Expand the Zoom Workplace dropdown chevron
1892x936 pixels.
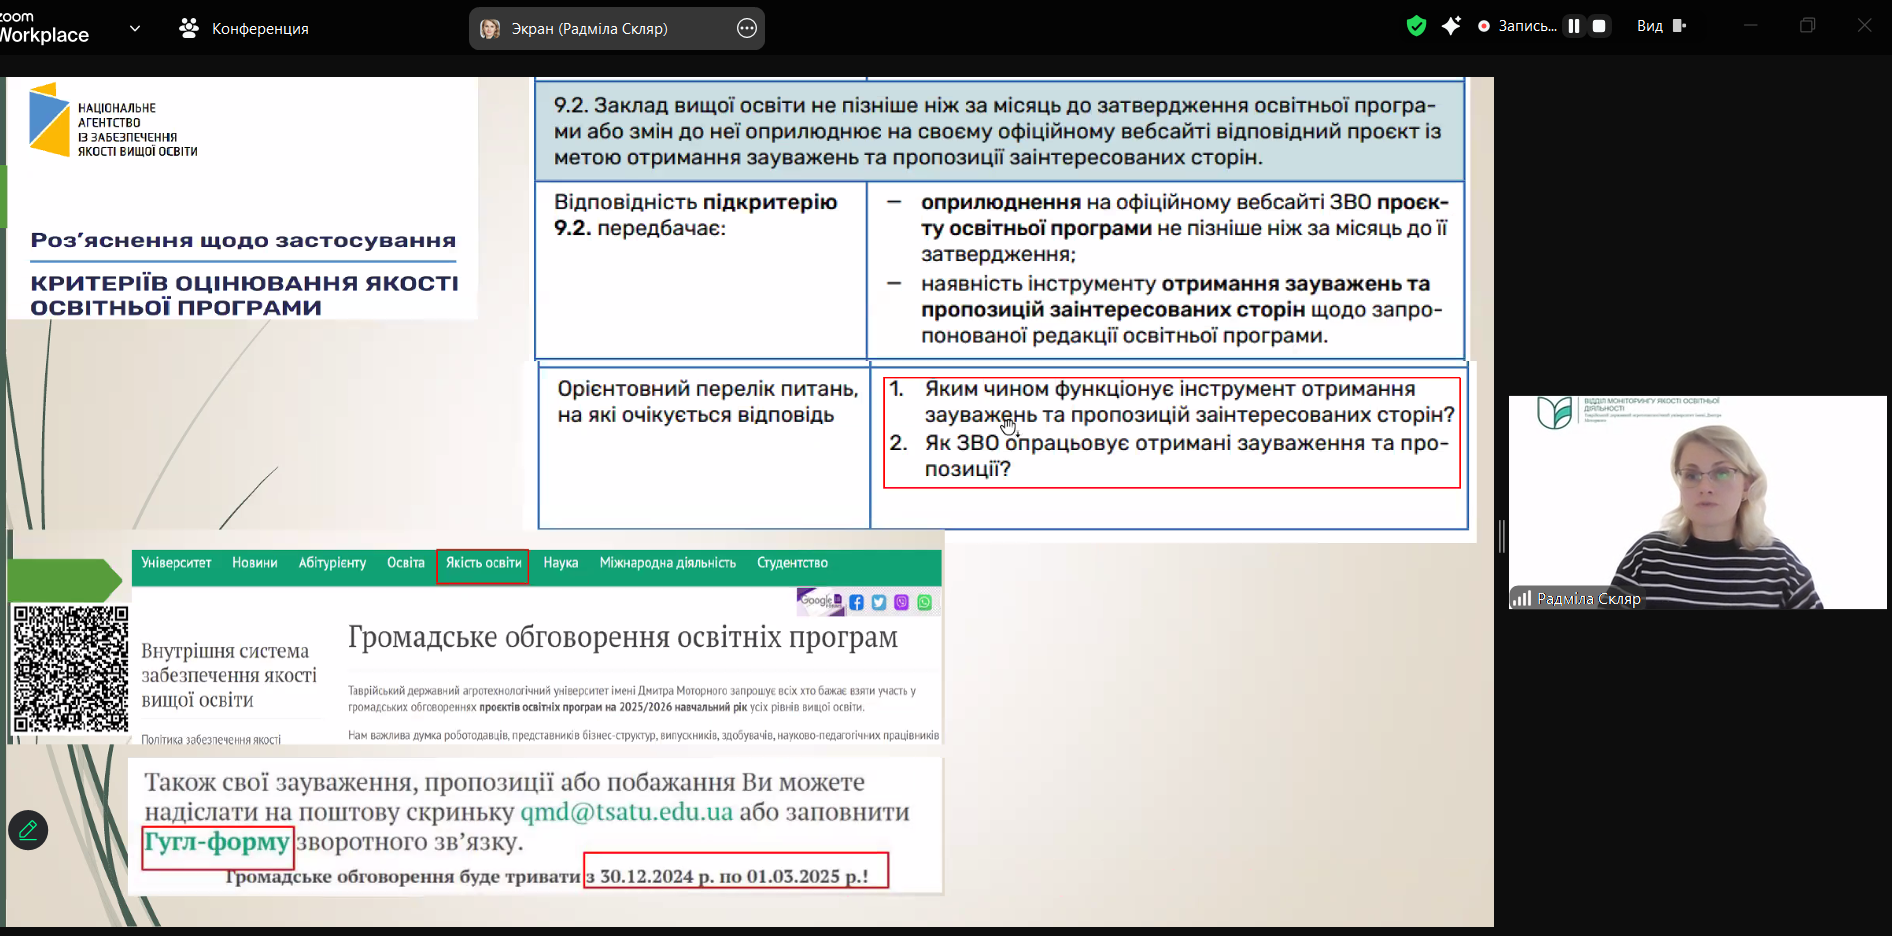point(135,28)
